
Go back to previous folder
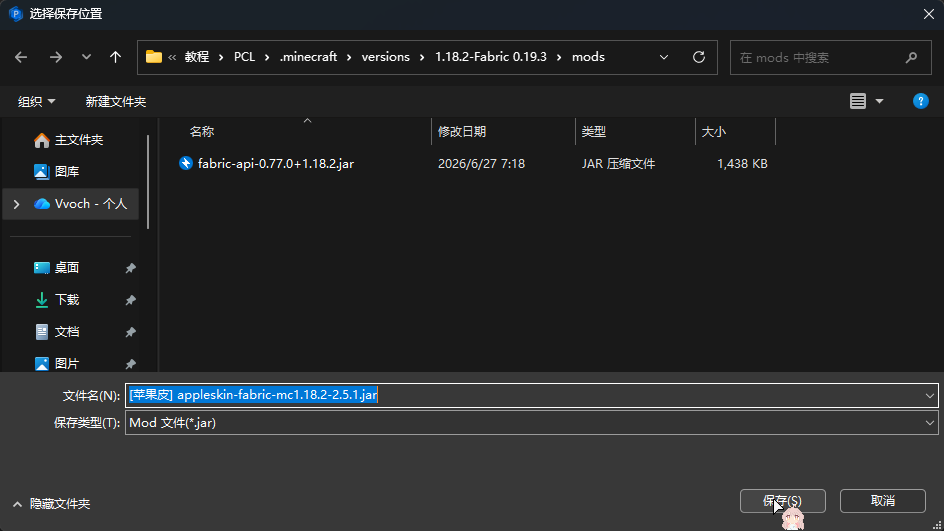[x=21, y=57]
